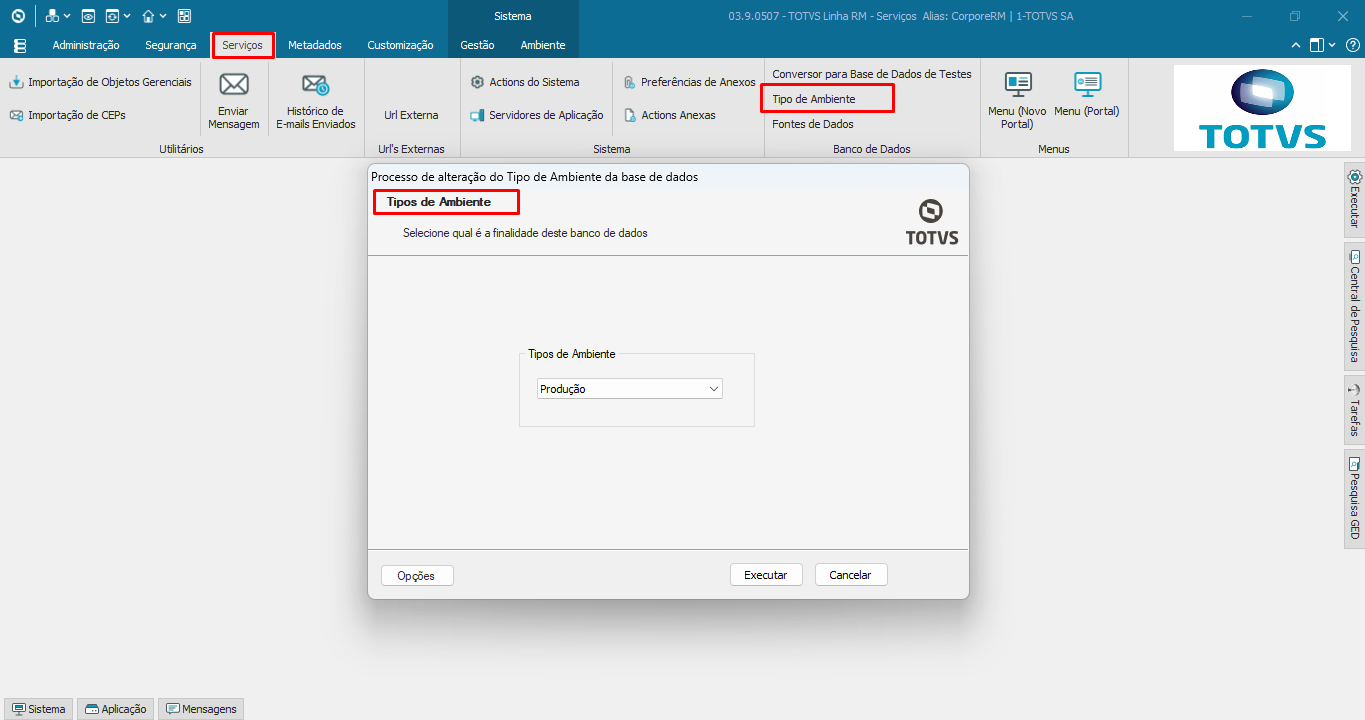Click the Menu (Novo Portal) icon
The image size is (1365, 720).
(x=1017, y=84)
